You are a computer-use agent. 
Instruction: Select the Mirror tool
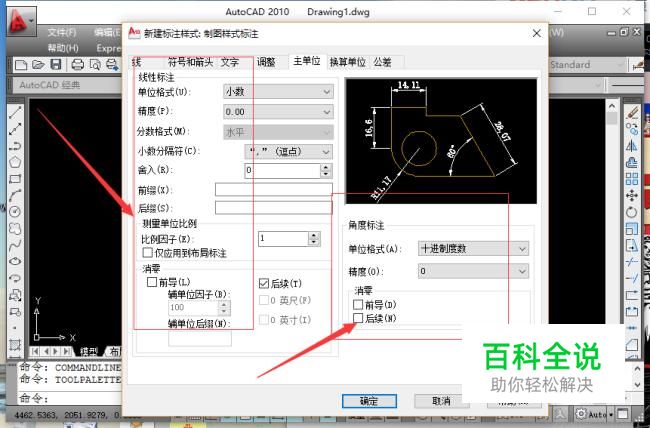(x=632, y=146)
